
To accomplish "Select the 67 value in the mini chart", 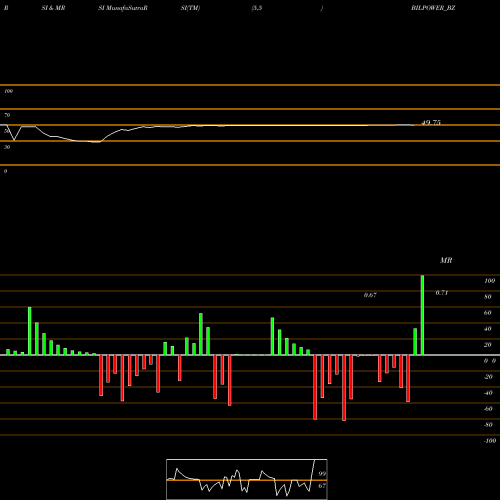I will [x=322, y=486].
